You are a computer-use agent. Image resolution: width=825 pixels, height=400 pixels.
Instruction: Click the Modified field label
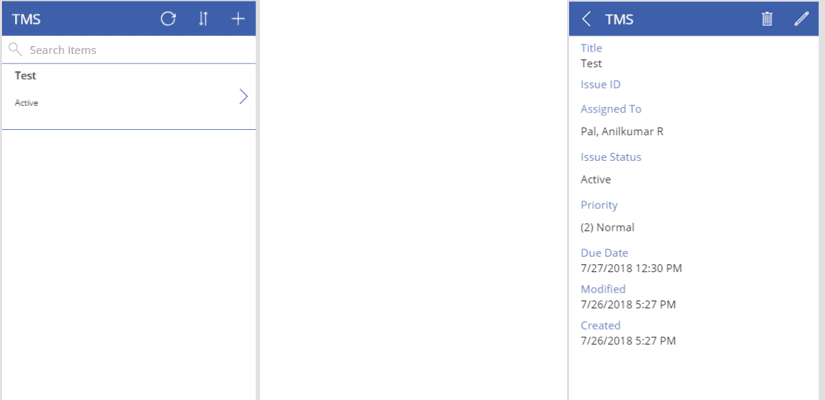(603, 289)
